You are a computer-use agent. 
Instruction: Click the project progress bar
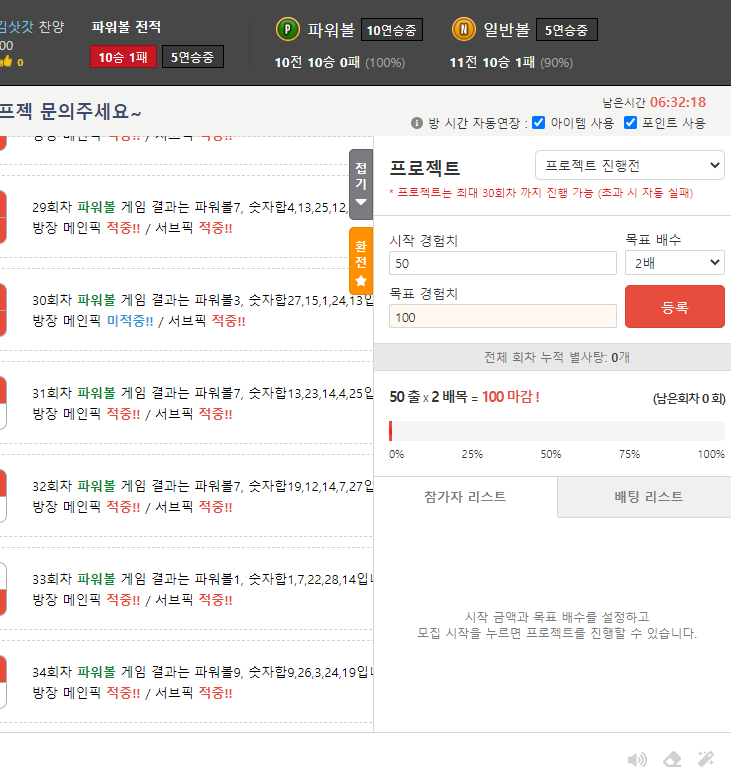click(557, 431)
